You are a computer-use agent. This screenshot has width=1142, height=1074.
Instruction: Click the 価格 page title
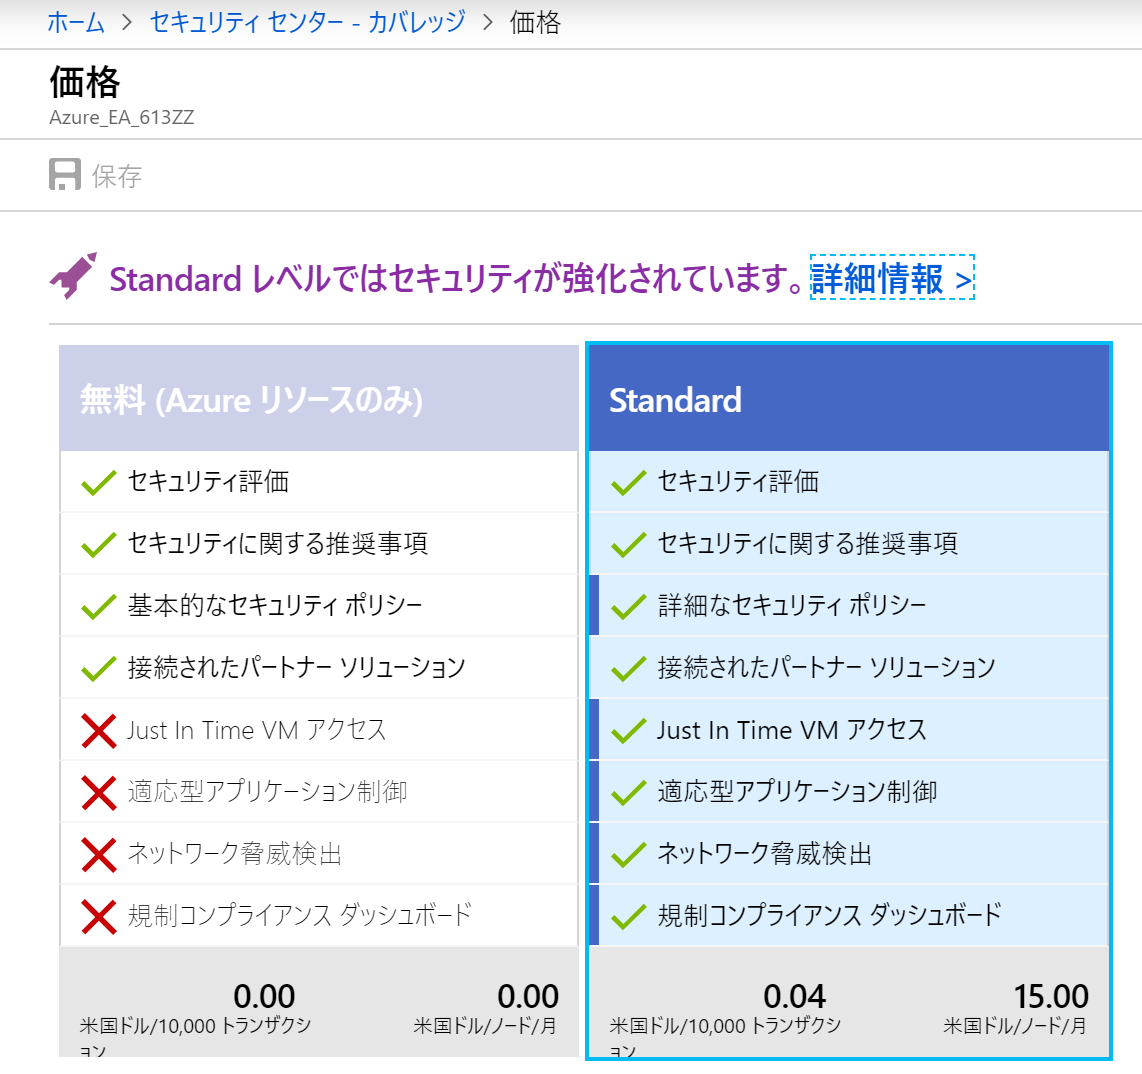click(x=84, y=81)
